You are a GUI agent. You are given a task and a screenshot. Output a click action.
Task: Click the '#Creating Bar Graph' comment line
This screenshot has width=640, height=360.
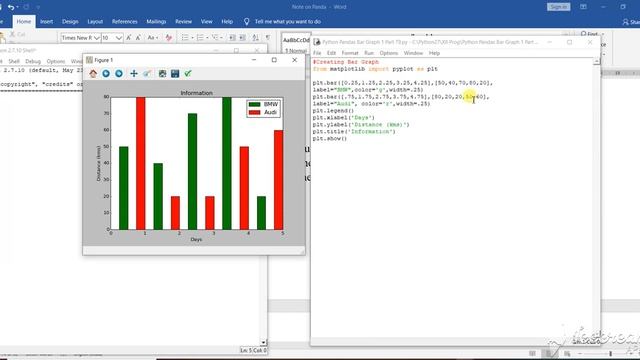pos(346,62)
